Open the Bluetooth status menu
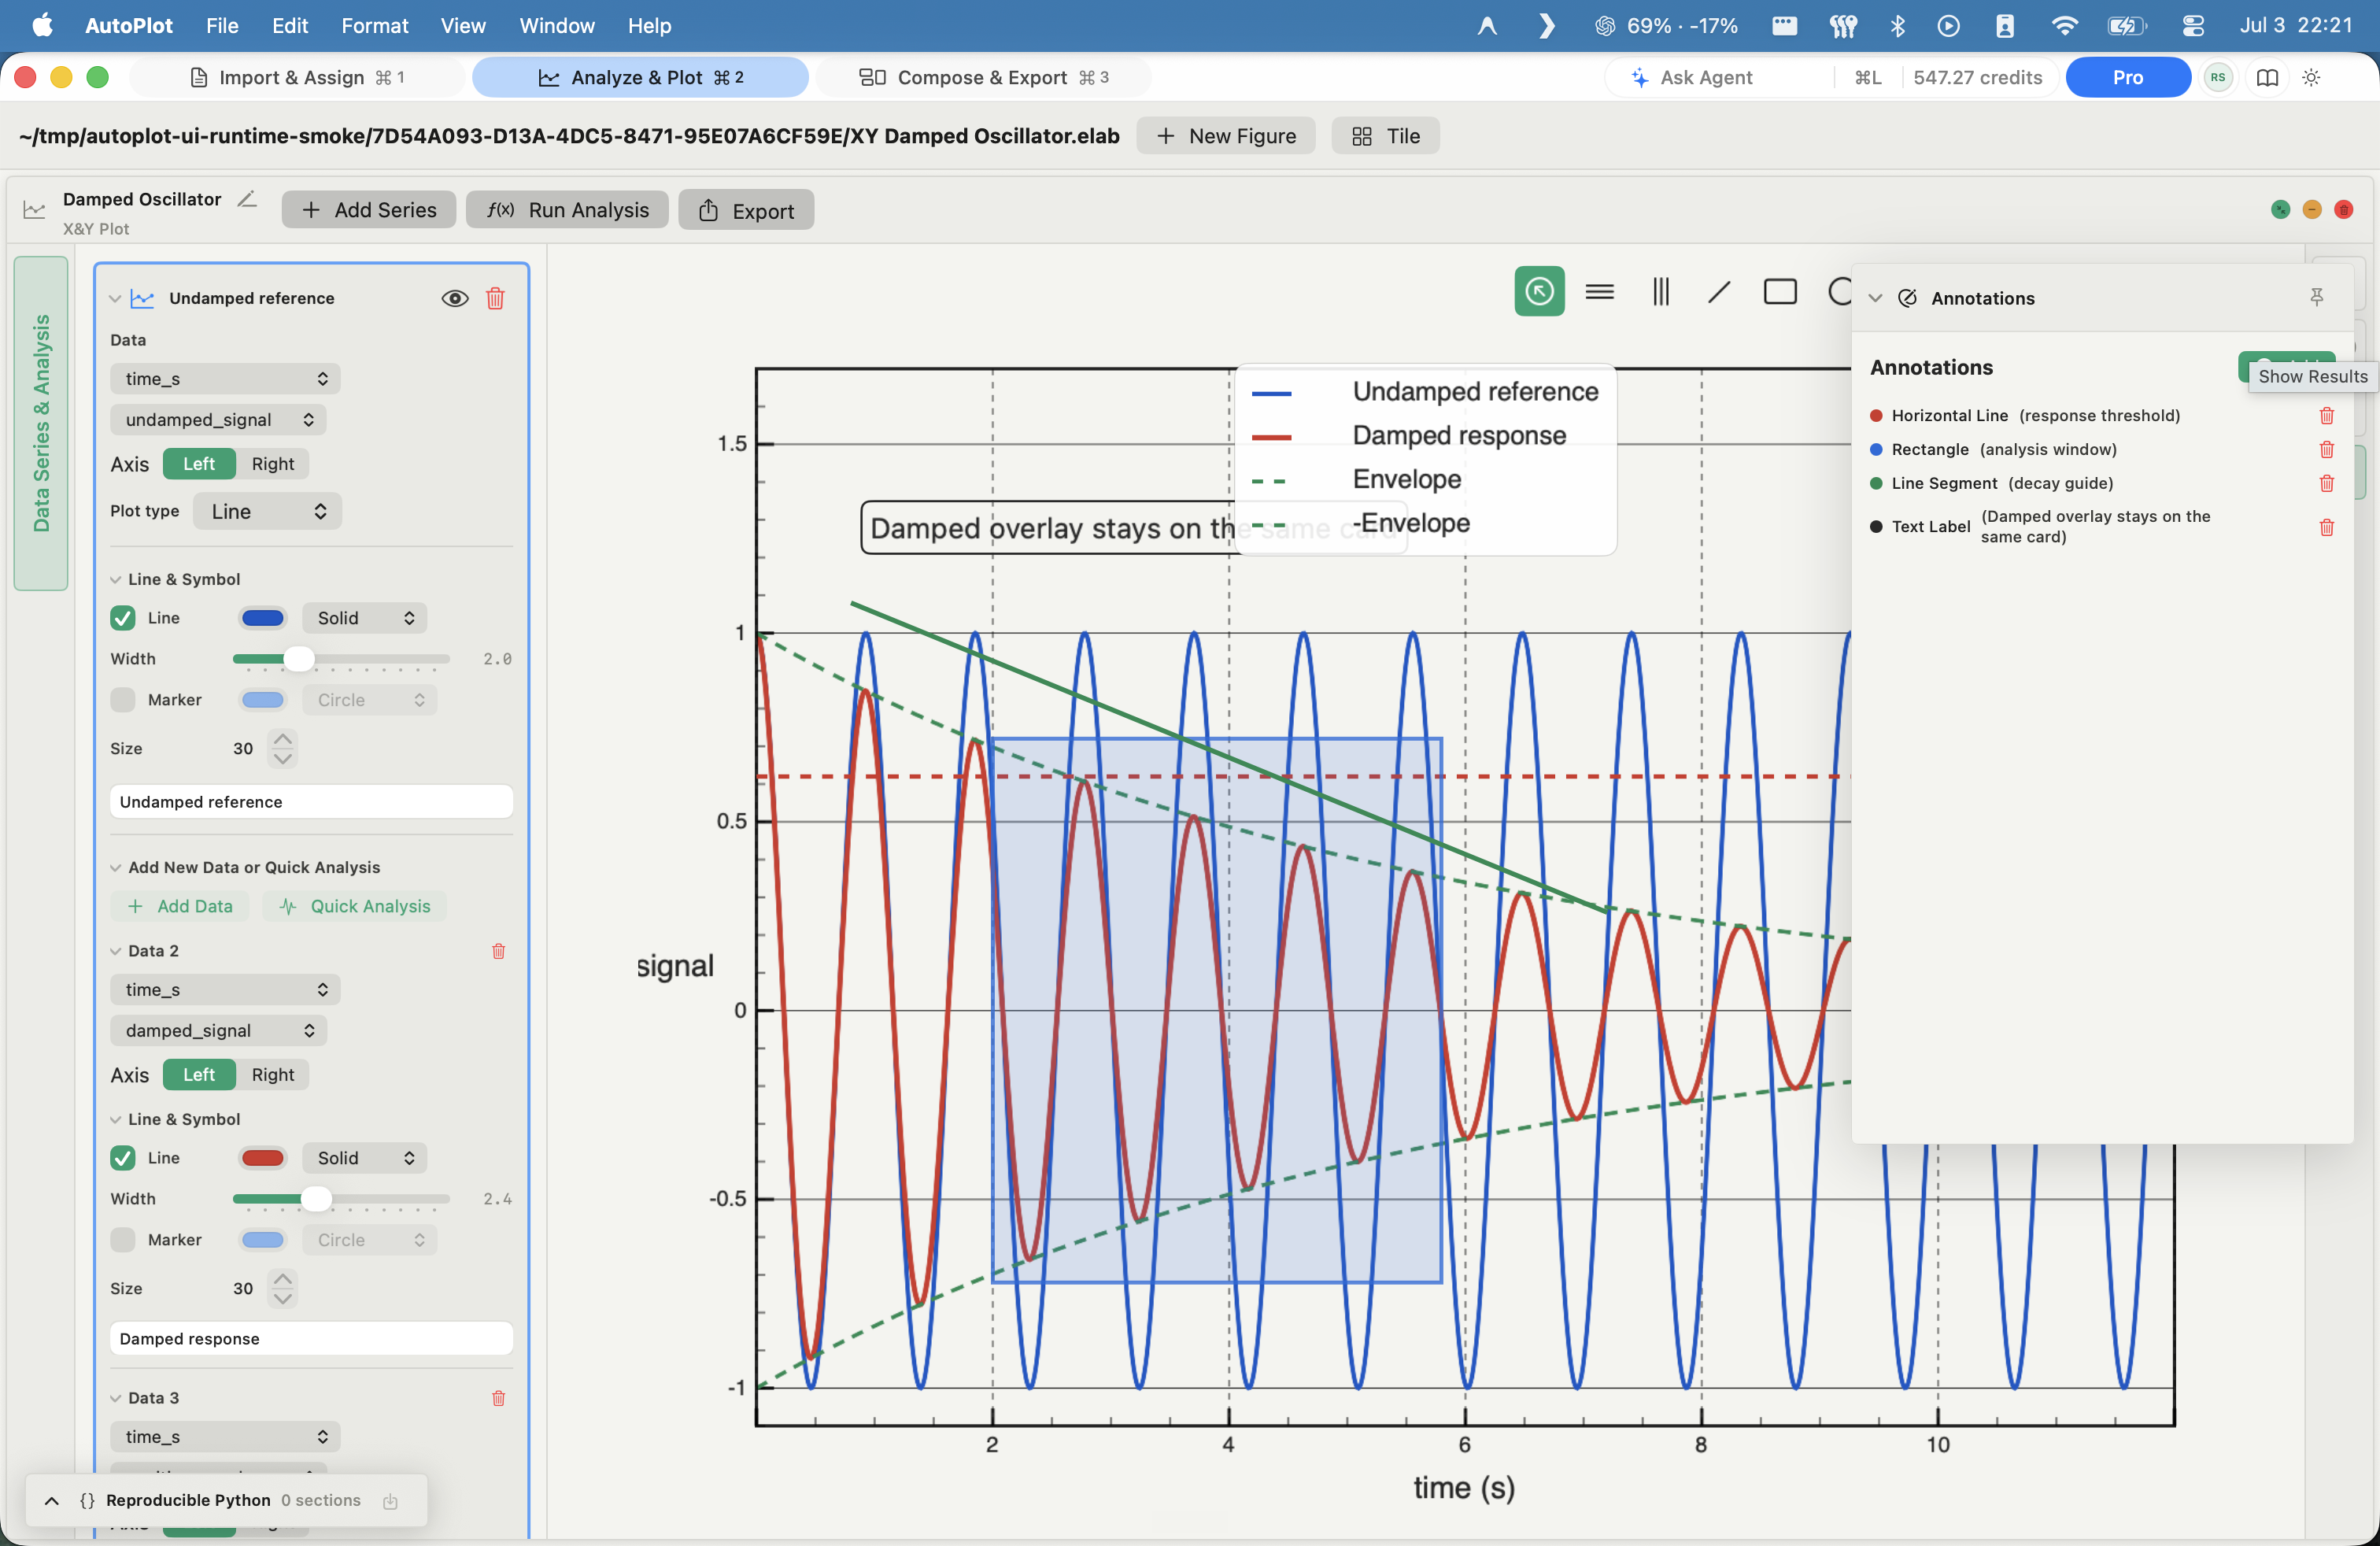The image size is (2380, 1546). coord(1897,25)
